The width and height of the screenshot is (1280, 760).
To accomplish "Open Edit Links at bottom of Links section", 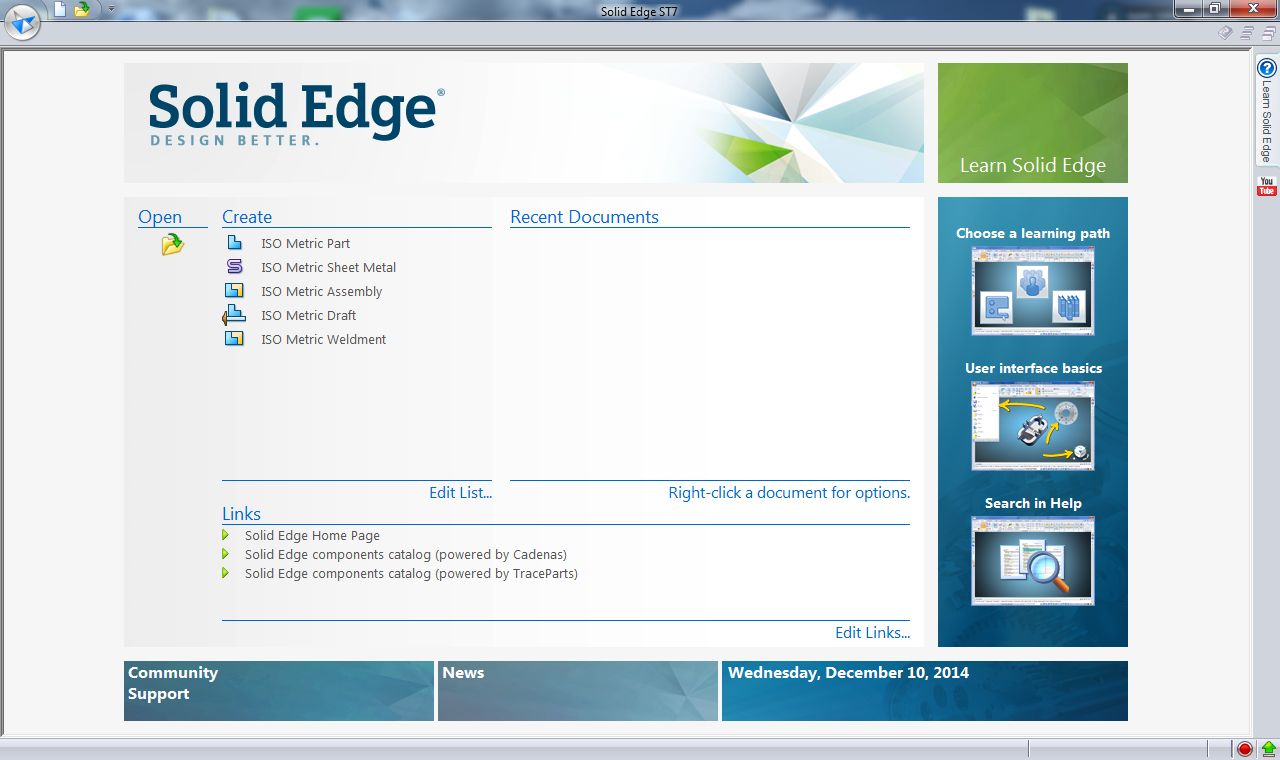I will 872,632.
